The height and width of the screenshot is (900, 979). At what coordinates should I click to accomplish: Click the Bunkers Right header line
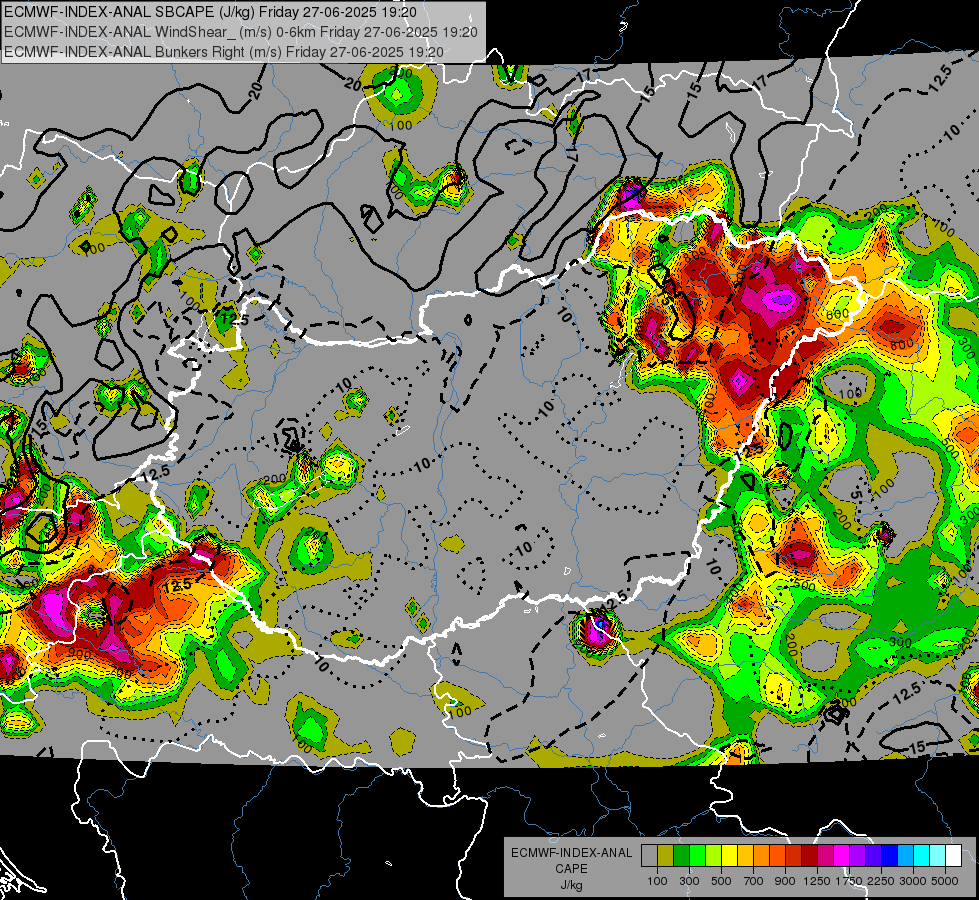[x=224, y=52]
